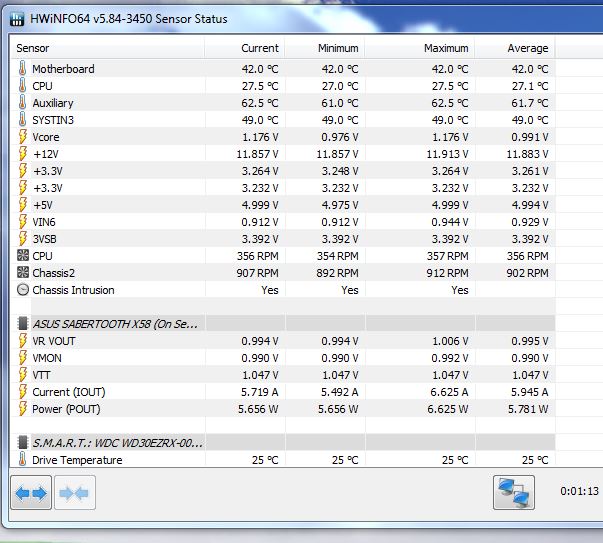Select the +12V sensor row label
The height and width of the screenshot is (543, 603).
coord(46,154)
